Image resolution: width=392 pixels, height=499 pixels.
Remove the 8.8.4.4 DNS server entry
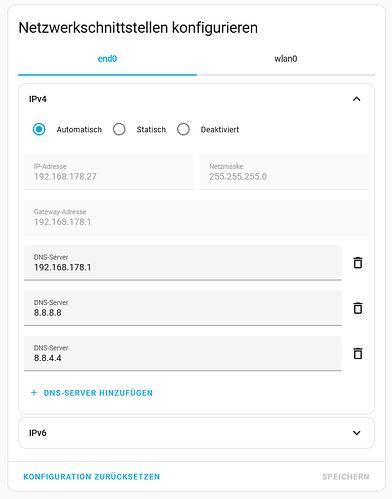tap(358, 353)
